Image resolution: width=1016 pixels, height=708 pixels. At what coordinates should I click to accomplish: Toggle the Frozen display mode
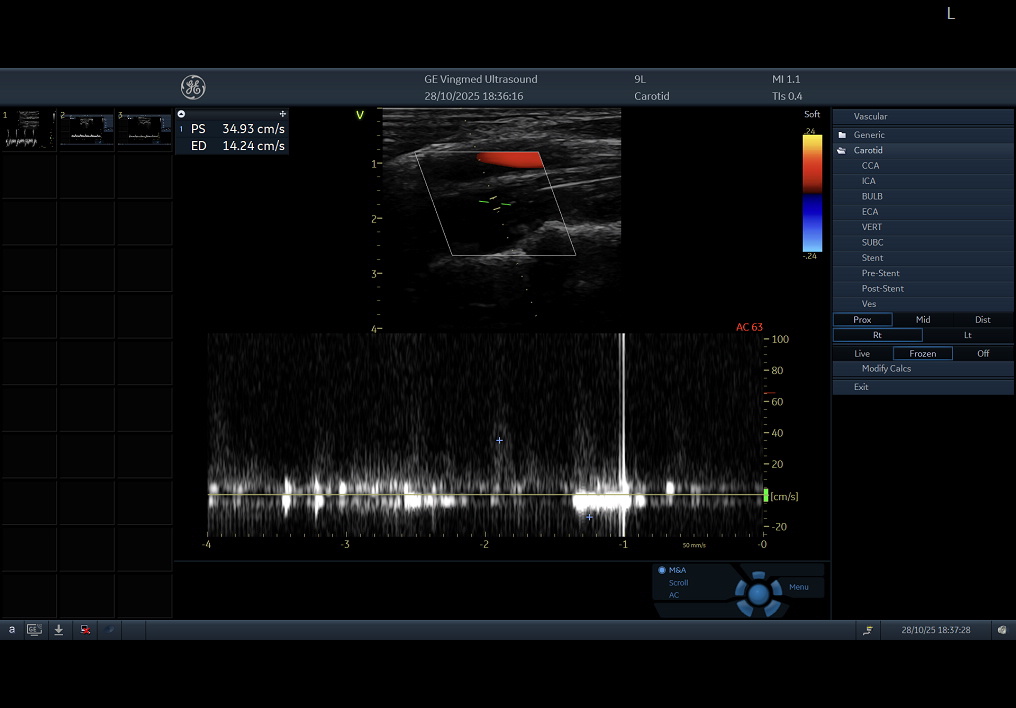[x=922, y=353]
